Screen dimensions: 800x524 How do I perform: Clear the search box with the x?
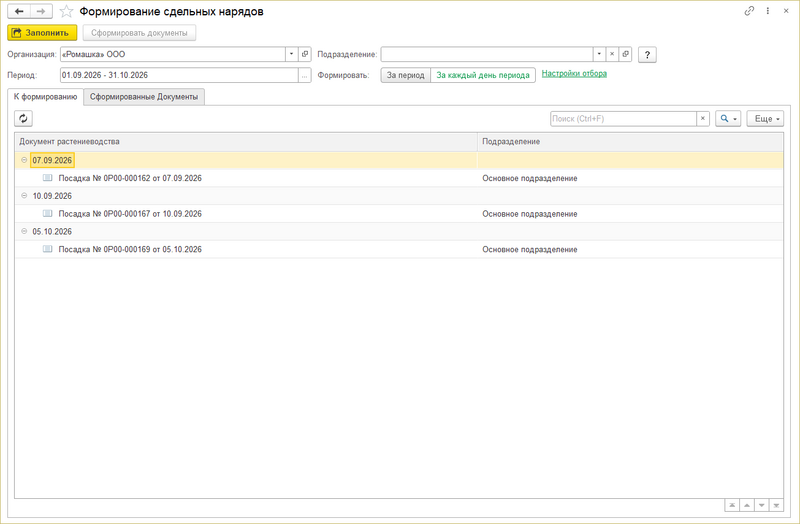tap(703, 118)
